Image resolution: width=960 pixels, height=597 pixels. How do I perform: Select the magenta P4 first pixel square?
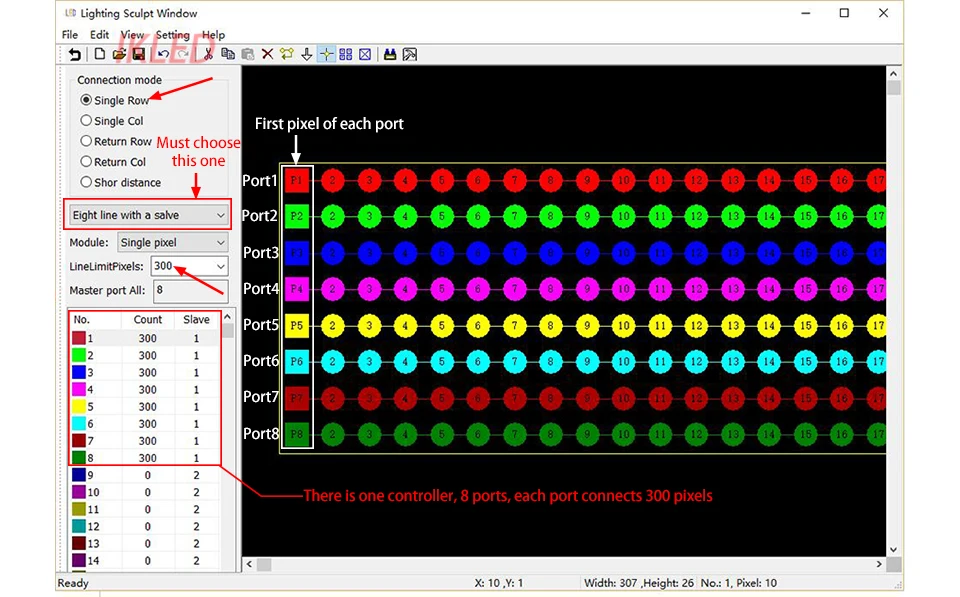click(296, 288)
